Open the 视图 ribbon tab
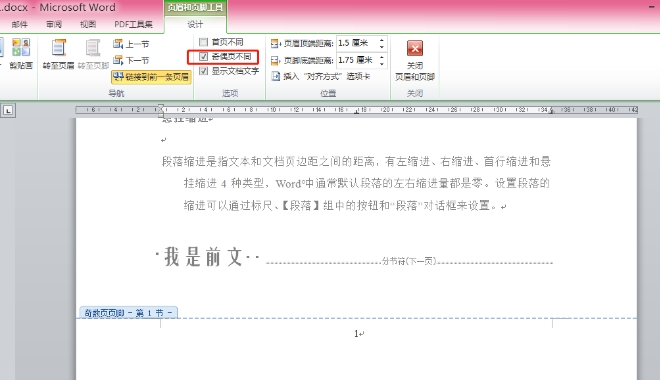The width and height of the screenshot is (660, 383). (x=88, y=24)
